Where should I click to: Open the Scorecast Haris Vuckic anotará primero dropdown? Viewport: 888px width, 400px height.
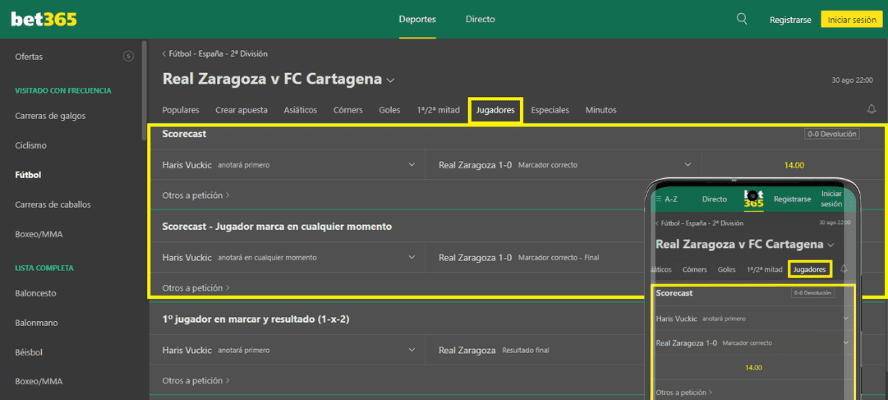pos(288,165)
